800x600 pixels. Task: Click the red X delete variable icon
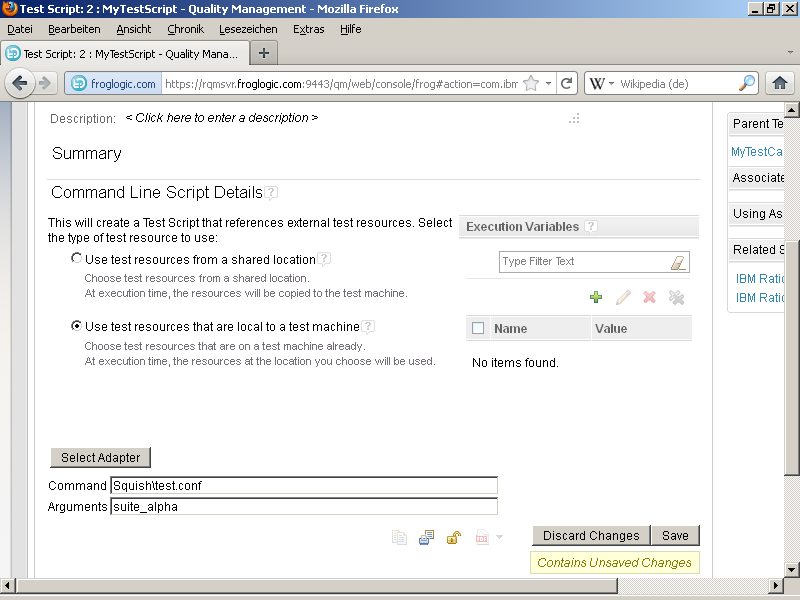click(649, 297)
